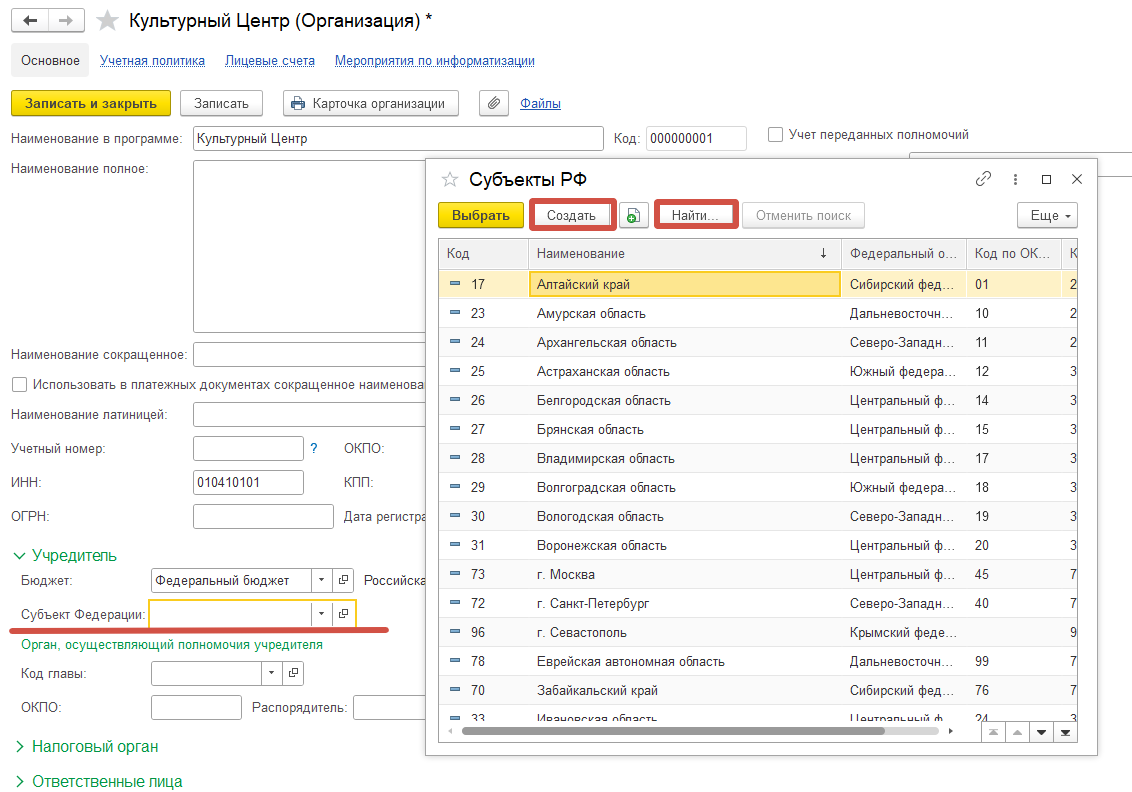Viewport: 1132px width, 792px height.
Task: Click the Код field with 000000001
Action: [696, 139]
